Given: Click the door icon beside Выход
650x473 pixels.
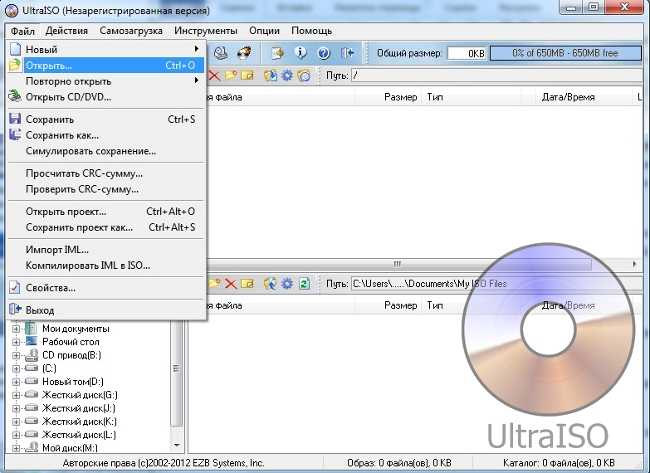Looking at the screenshot, I should coord(15,309).
